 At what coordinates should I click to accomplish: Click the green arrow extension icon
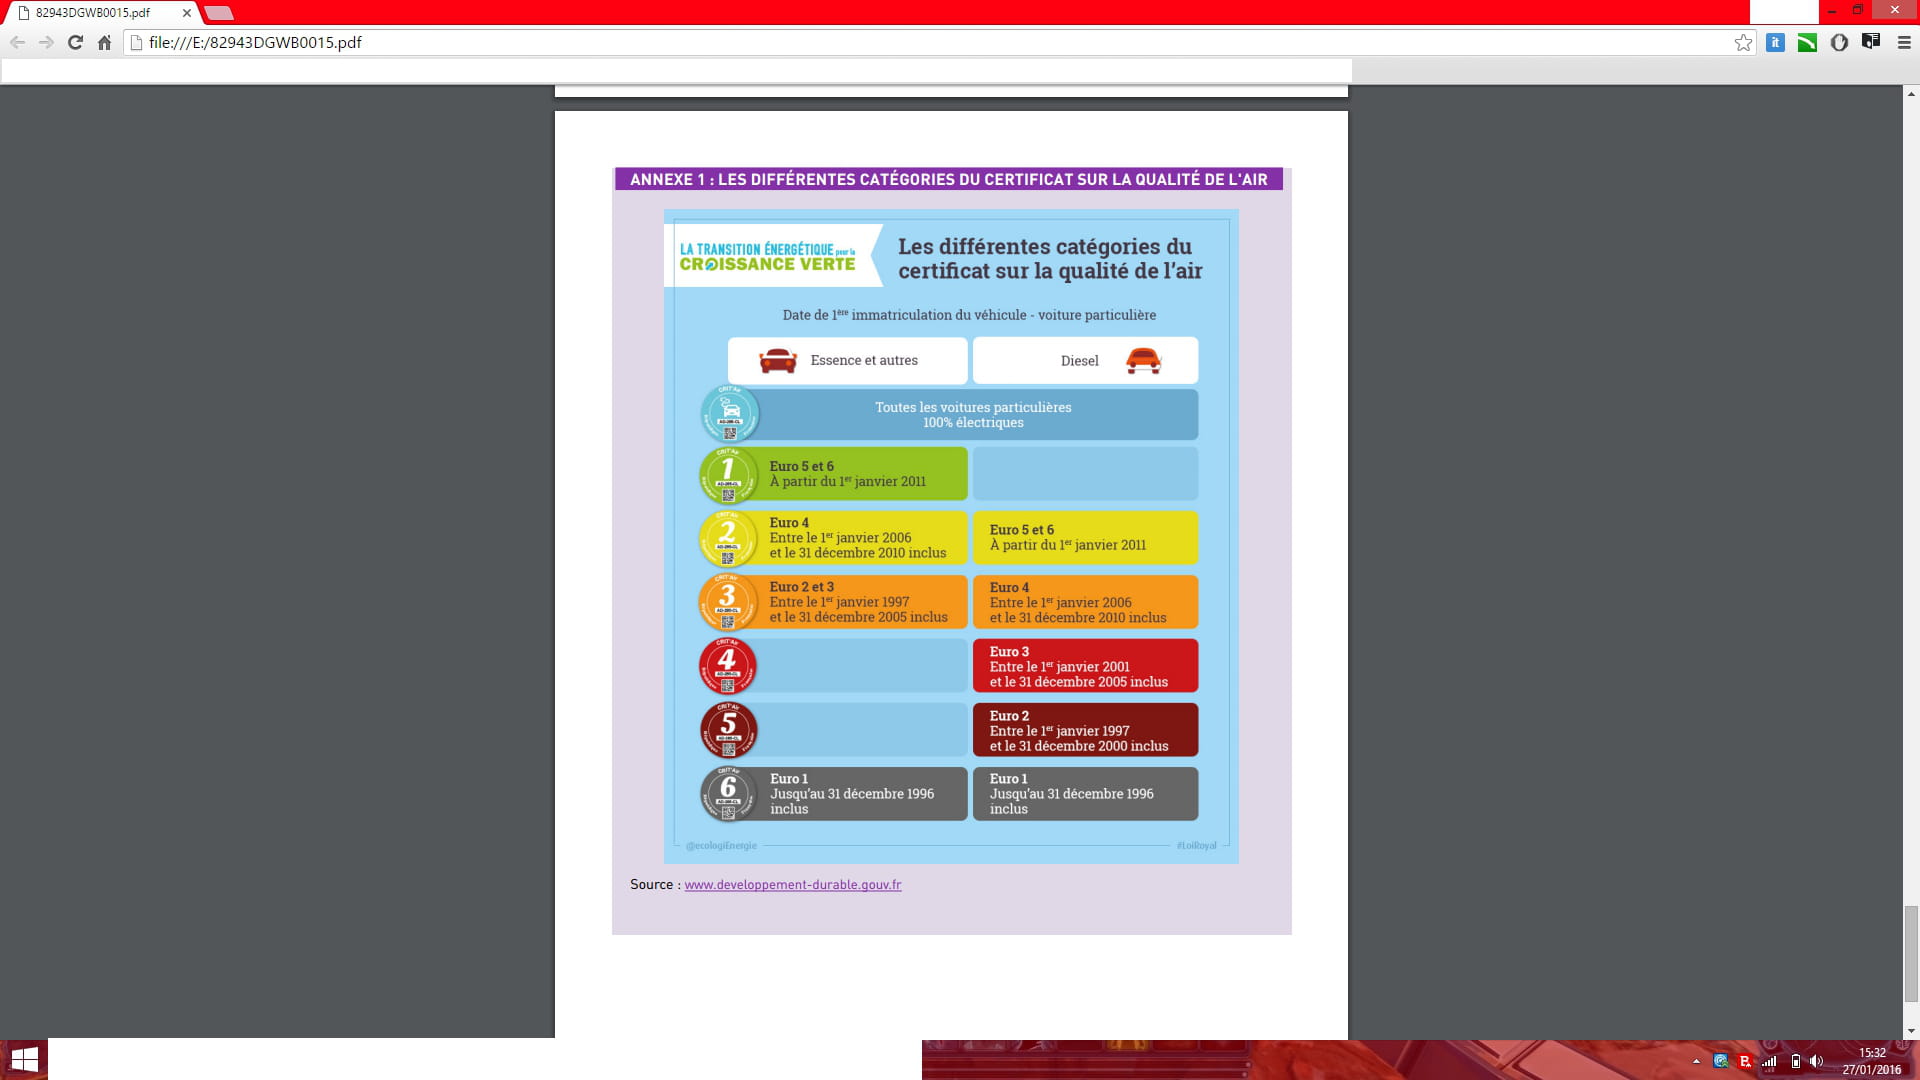click(x=1807, y=42)
